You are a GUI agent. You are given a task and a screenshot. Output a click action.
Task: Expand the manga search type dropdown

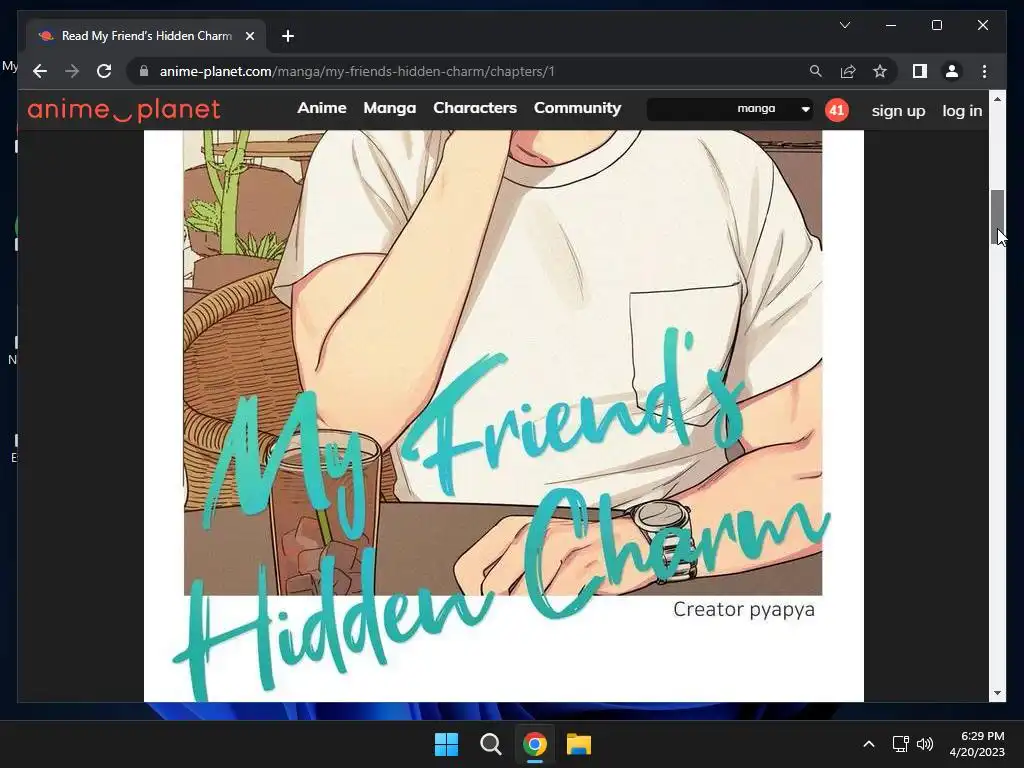click(x=773, y=109)
